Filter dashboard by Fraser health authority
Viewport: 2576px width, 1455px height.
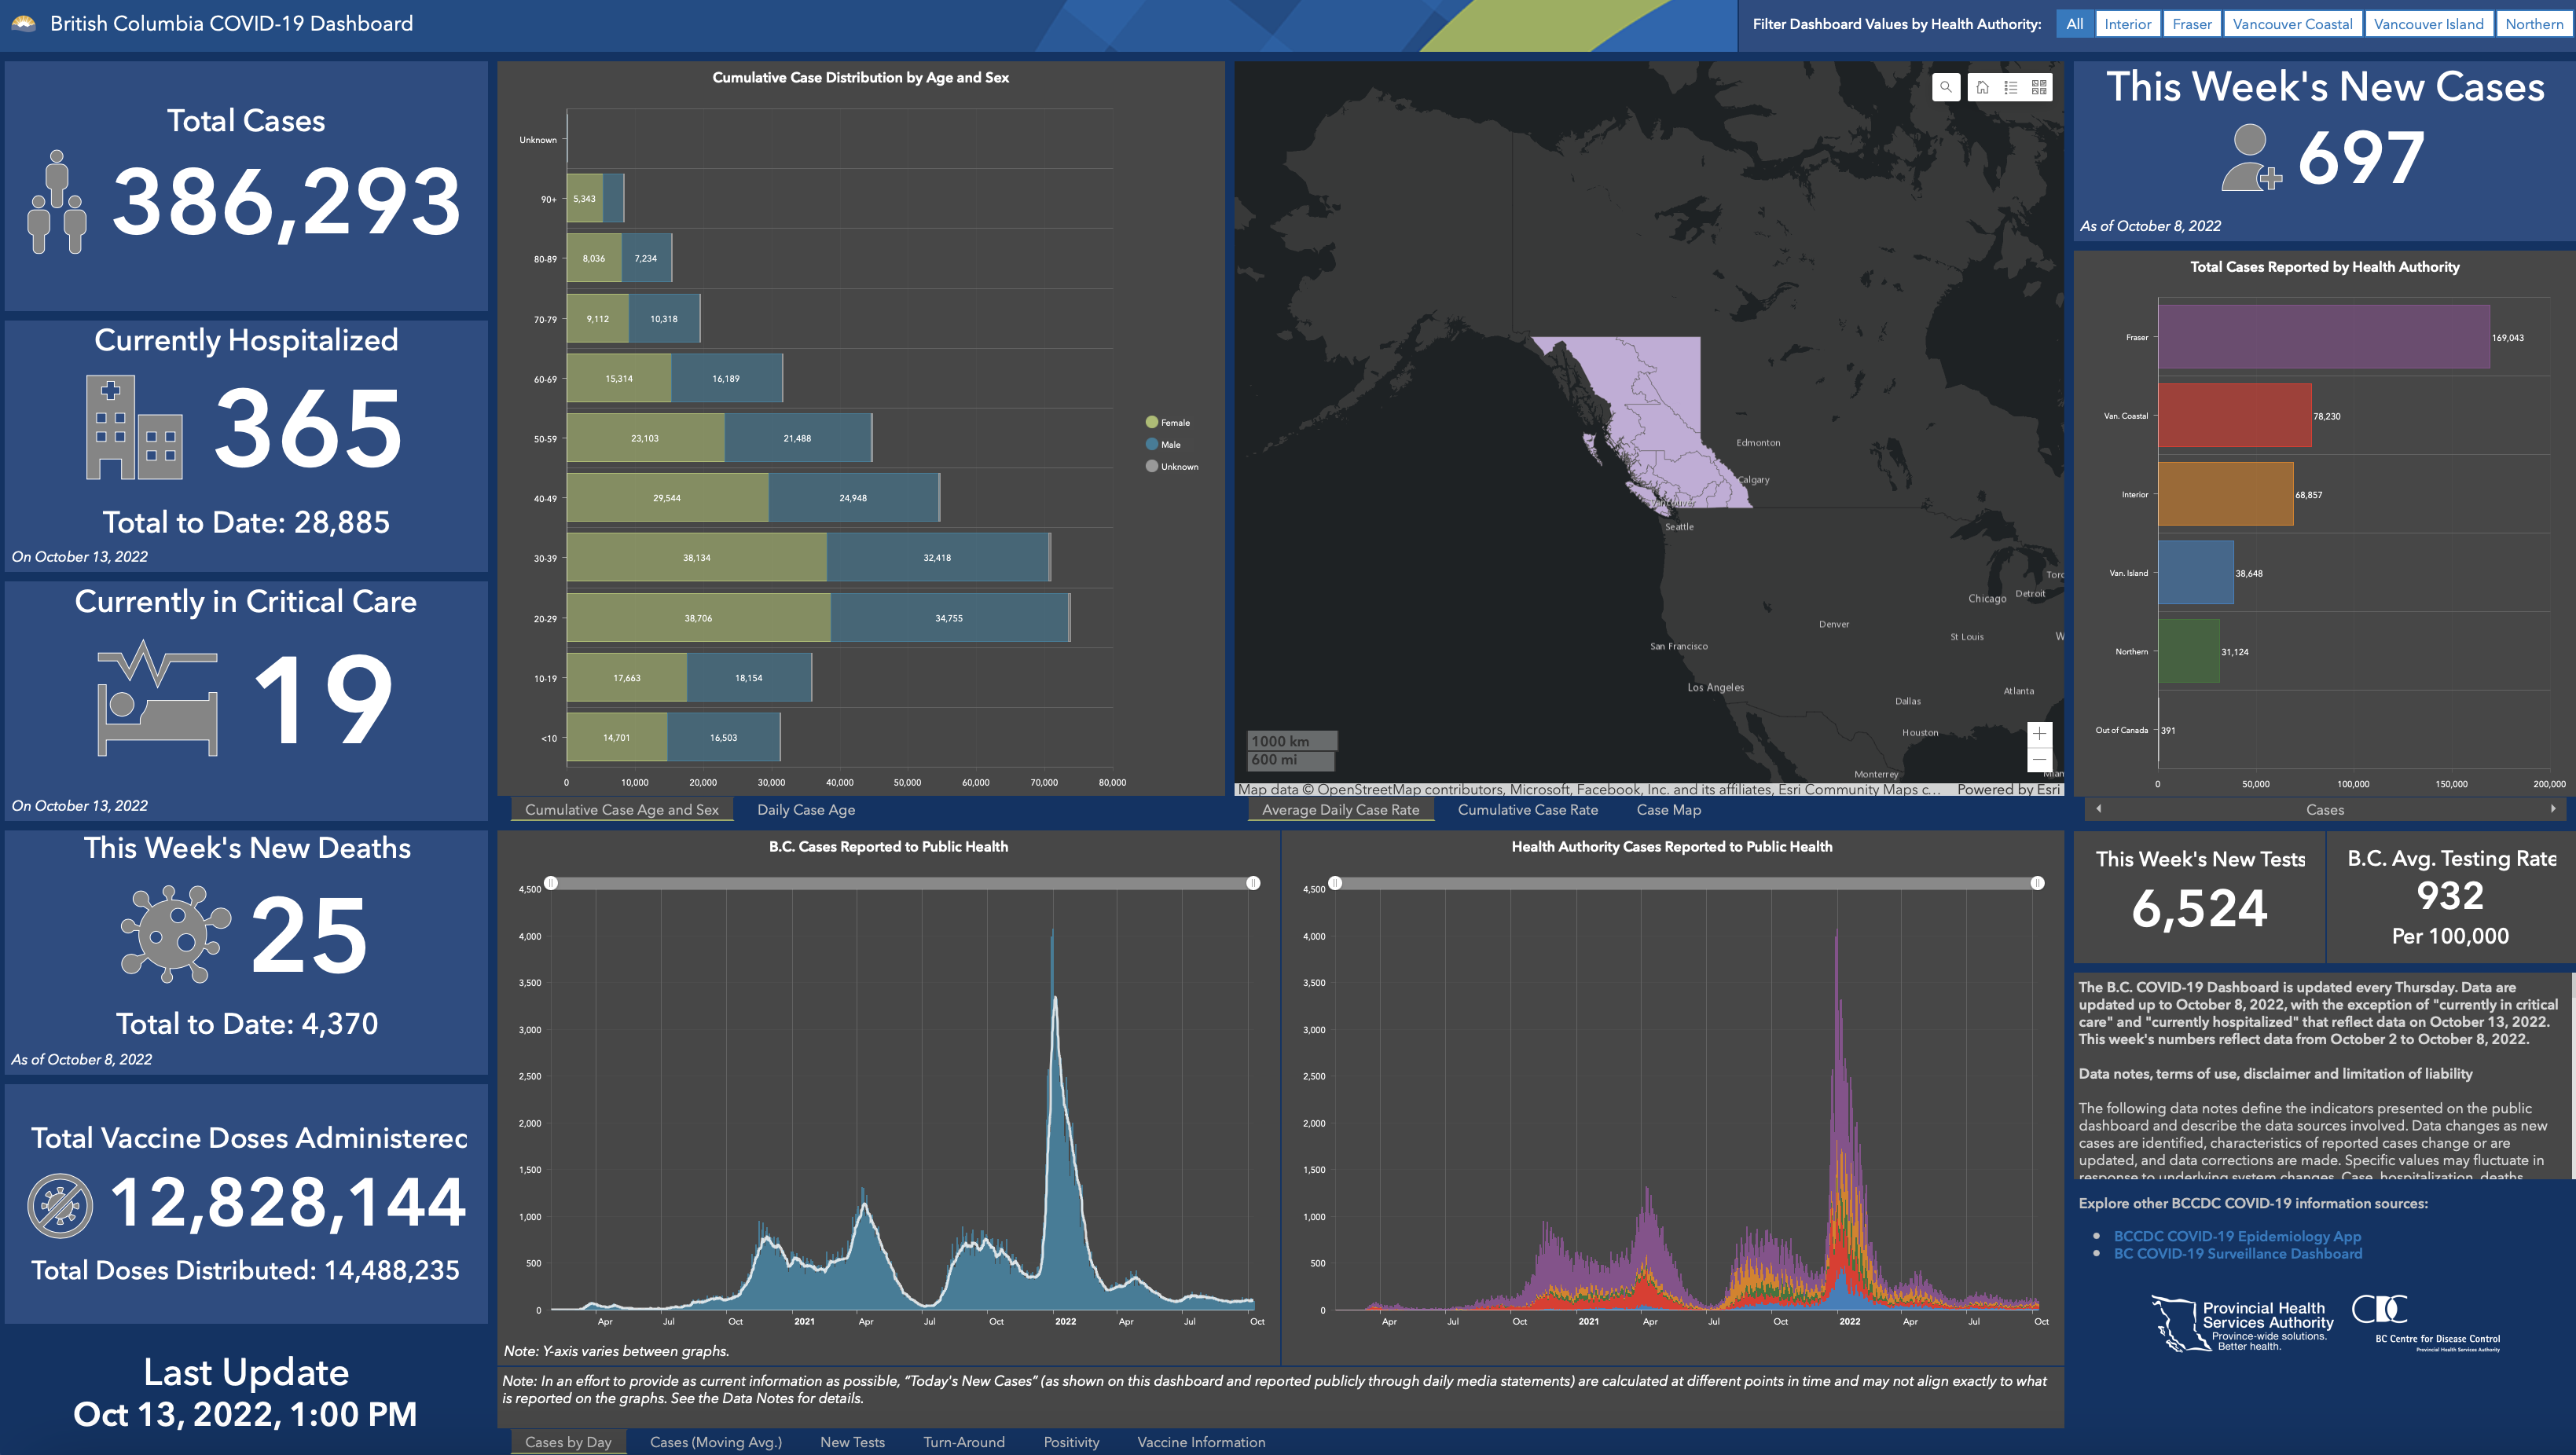point(2191,24)
